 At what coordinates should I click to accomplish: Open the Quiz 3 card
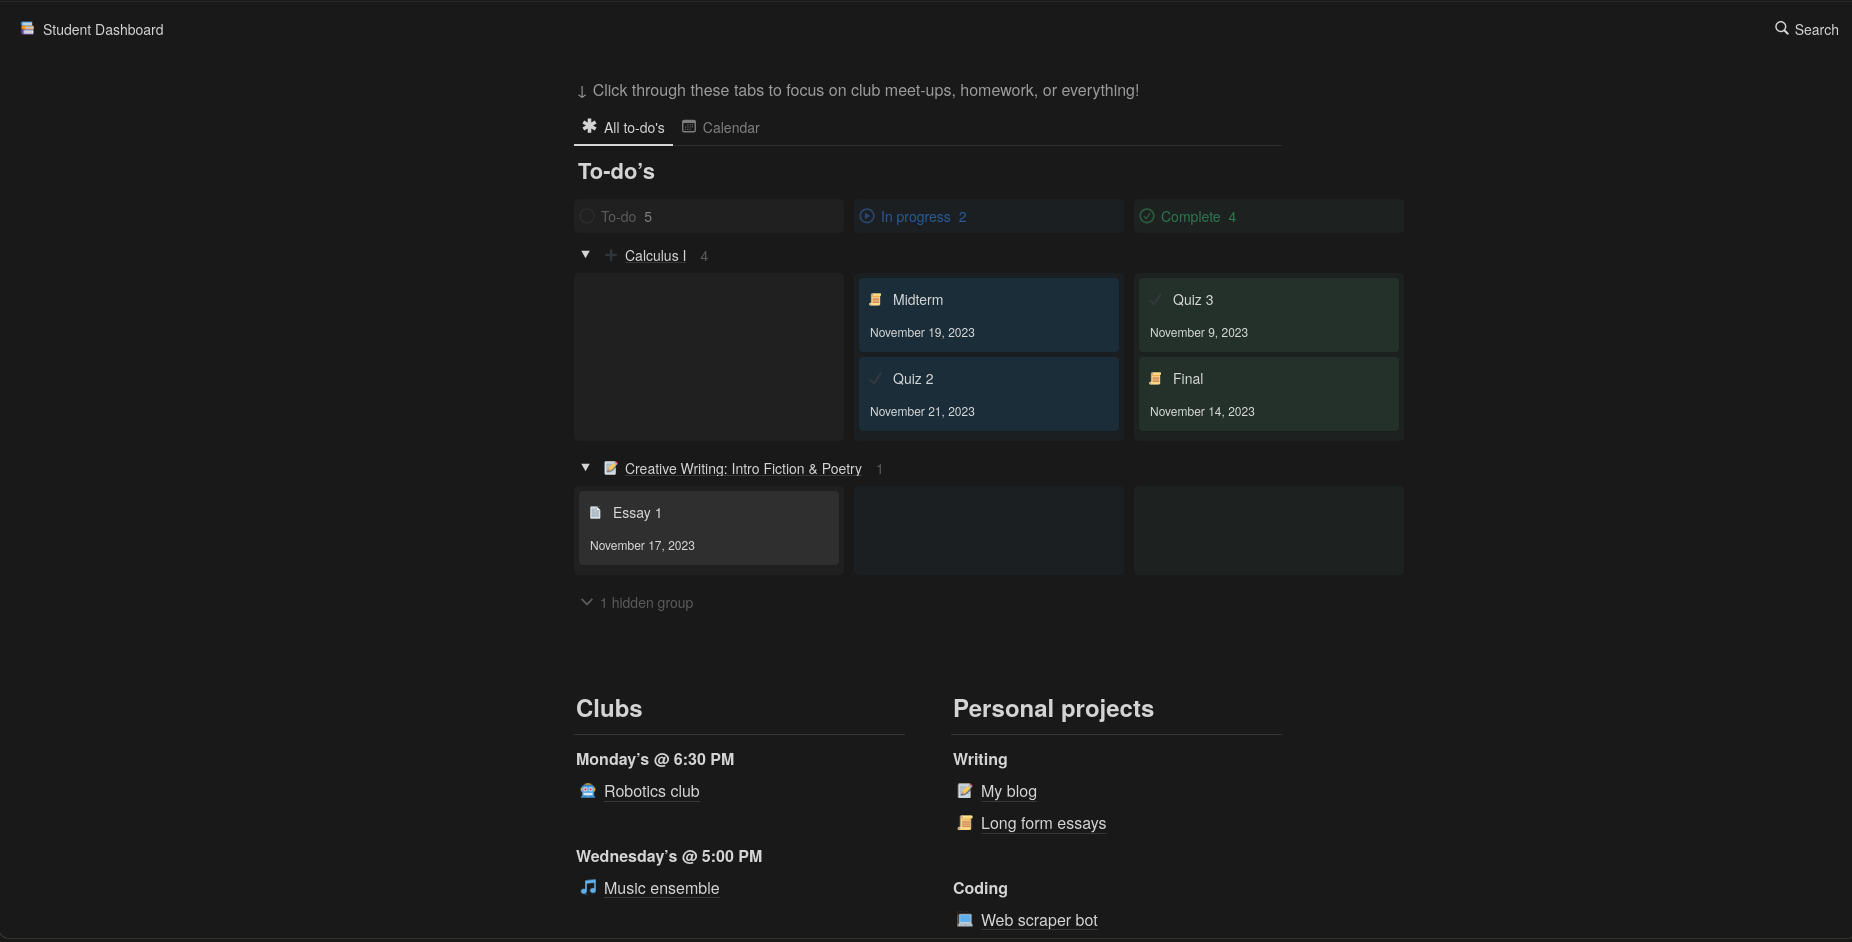point(1268,315)
